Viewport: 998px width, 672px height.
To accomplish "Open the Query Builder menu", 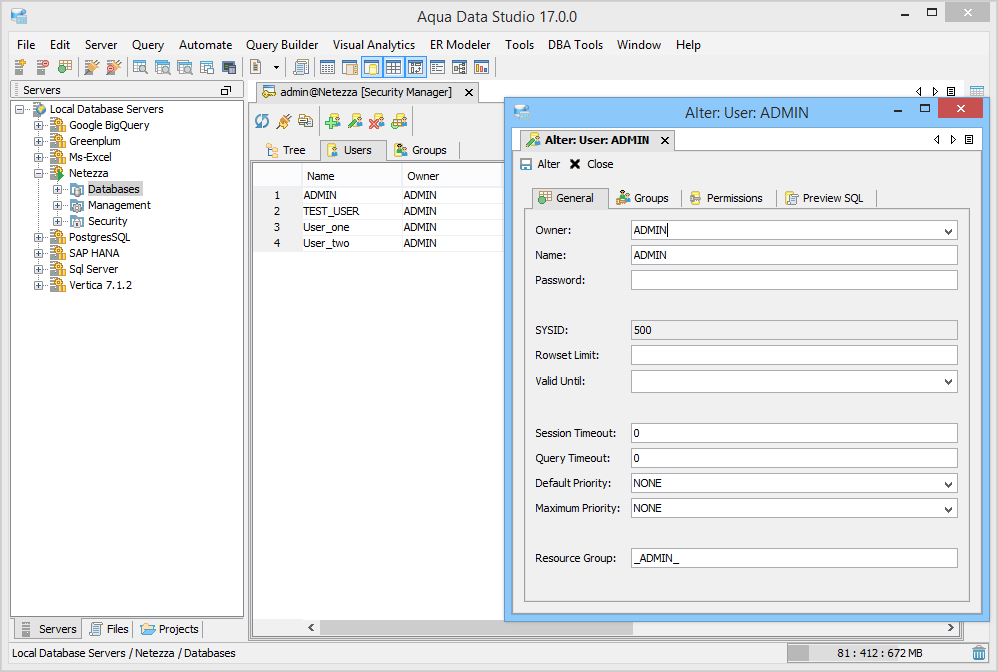I will [282, 45].
